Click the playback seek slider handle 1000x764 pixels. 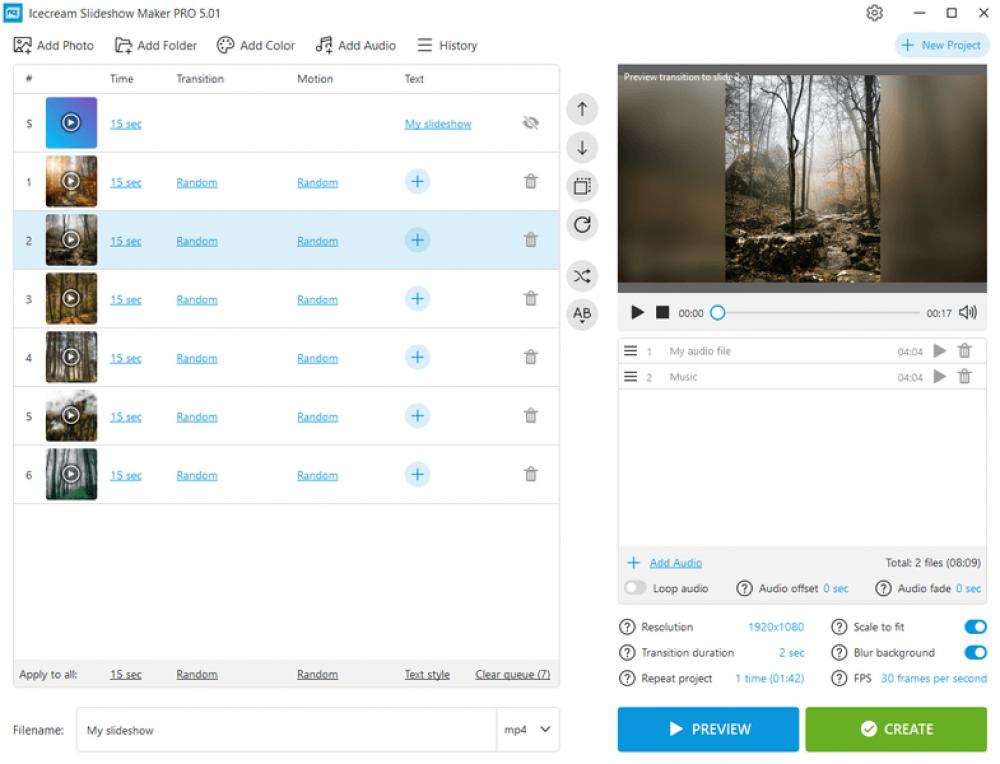717,312
